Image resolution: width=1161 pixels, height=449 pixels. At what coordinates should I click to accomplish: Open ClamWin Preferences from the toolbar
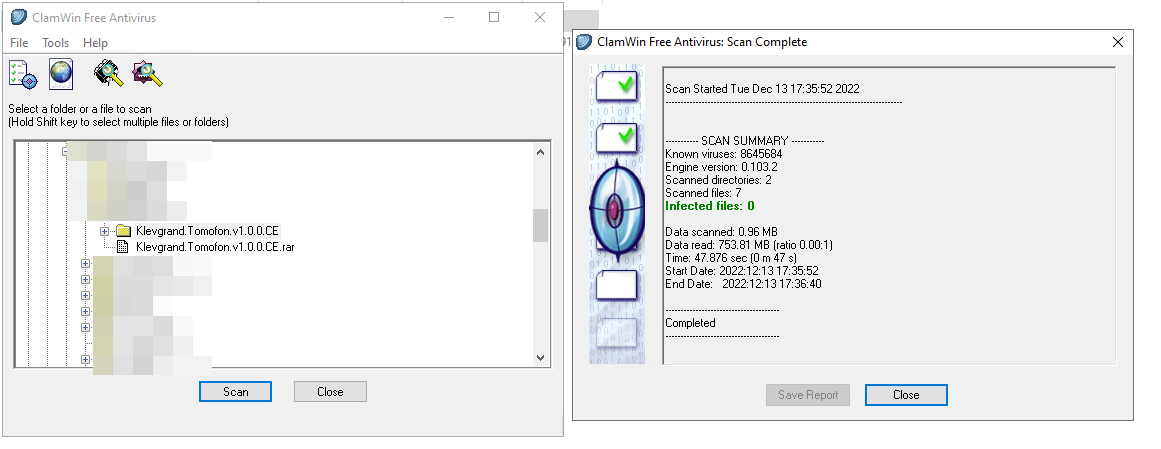pyautogui.click(x=23, y=74)
